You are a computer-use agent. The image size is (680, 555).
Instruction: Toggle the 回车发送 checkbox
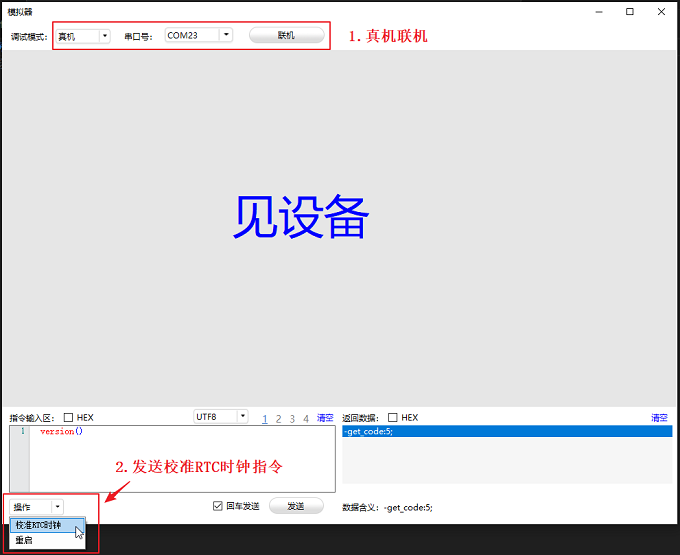218,506
